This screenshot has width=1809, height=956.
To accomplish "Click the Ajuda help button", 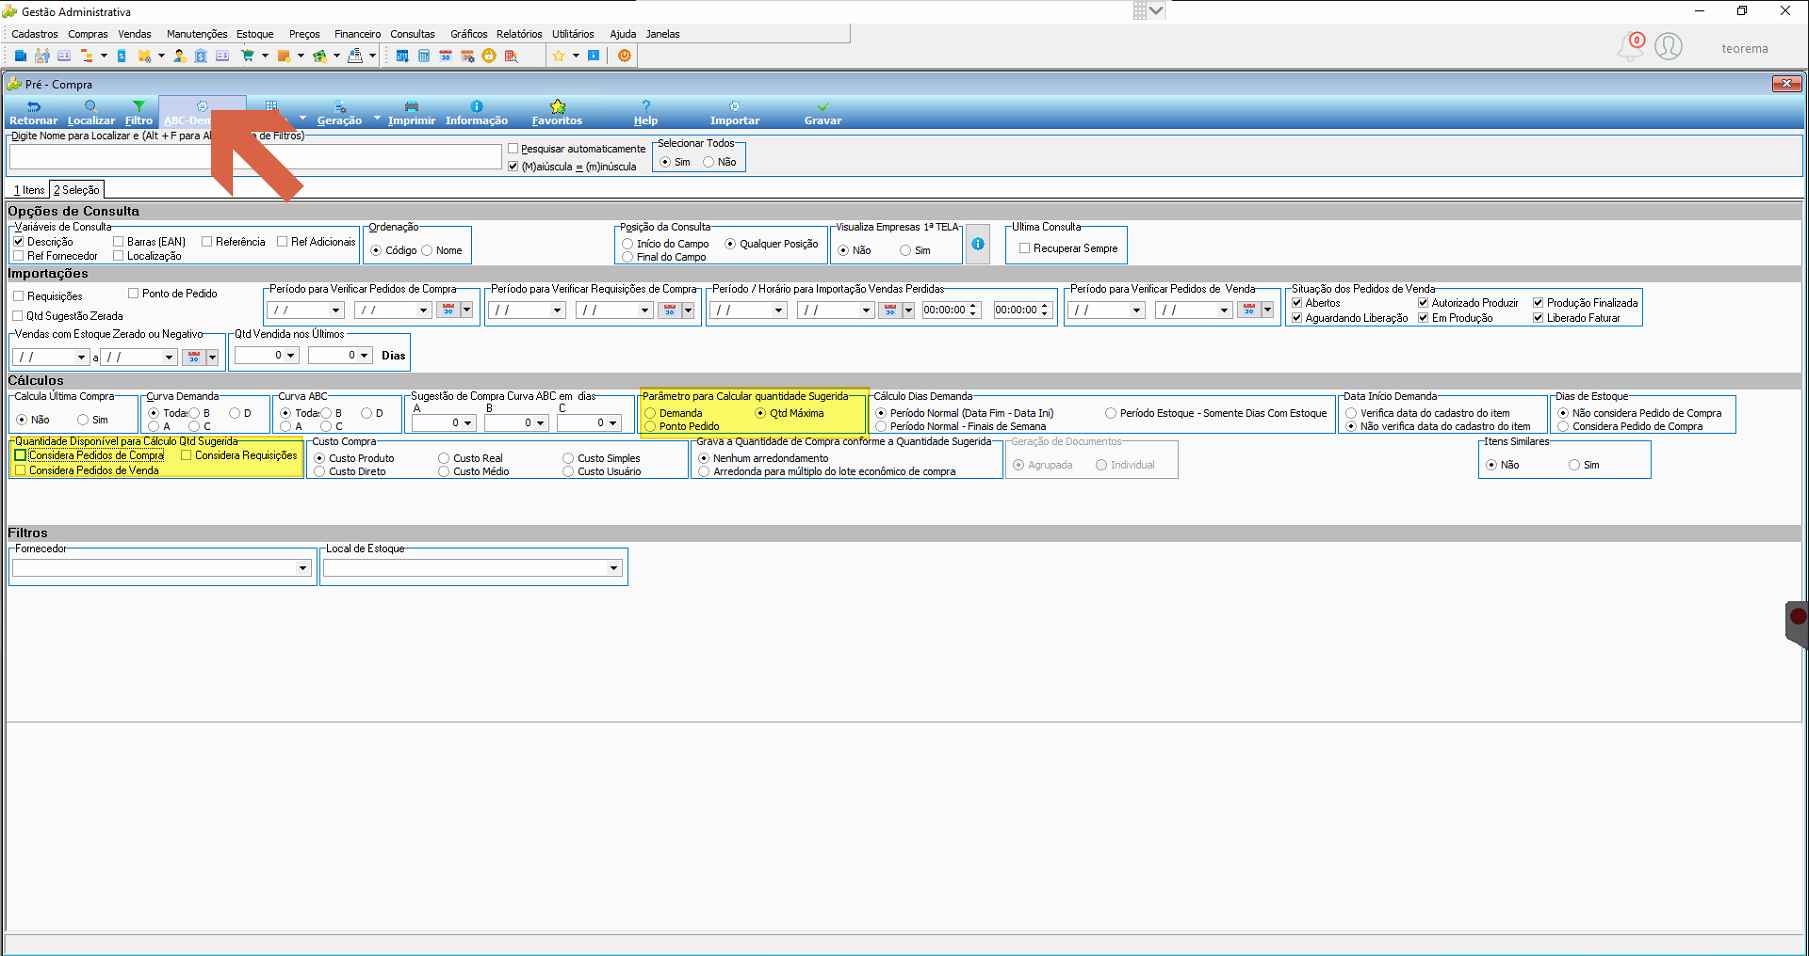I will pyautogui.click(x=645, y=112).
